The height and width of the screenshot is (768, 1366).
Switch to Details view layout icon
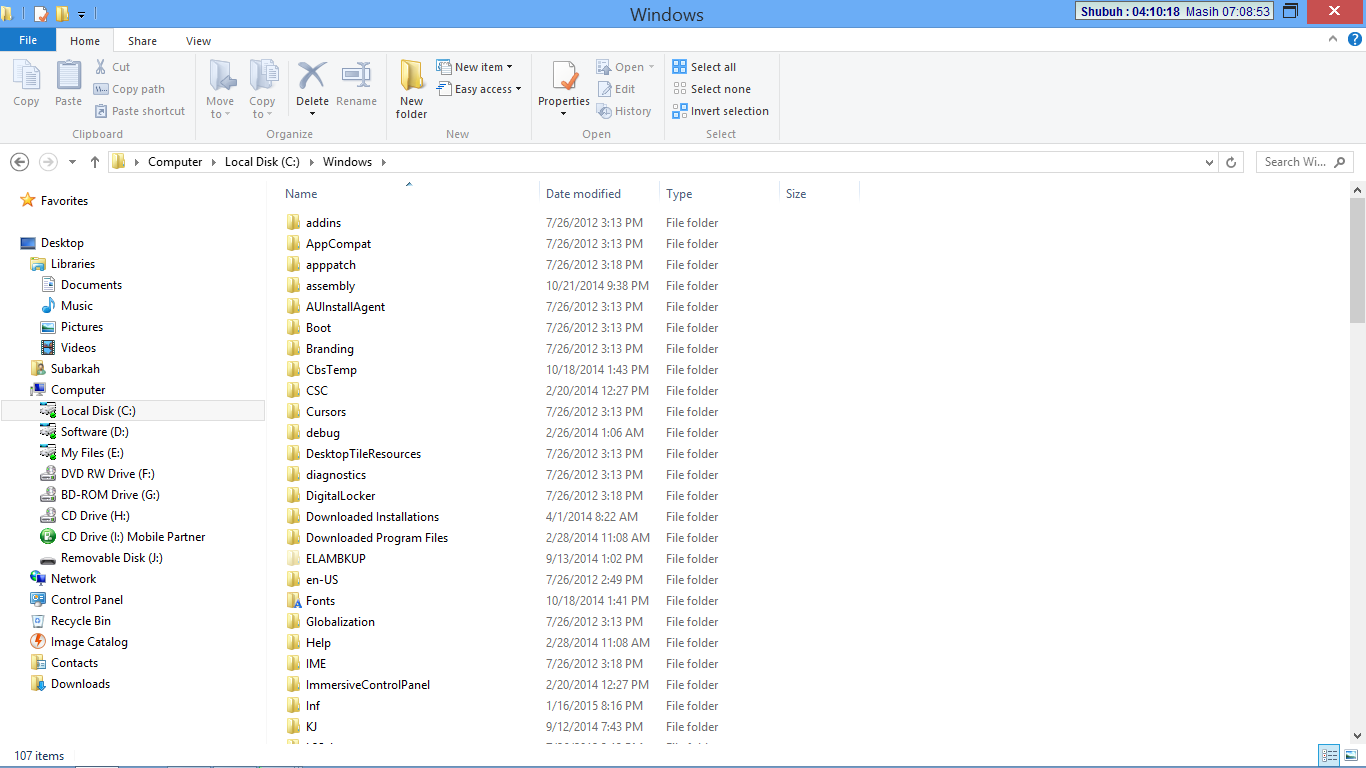pyautogui.click(x=1330, y=756)
